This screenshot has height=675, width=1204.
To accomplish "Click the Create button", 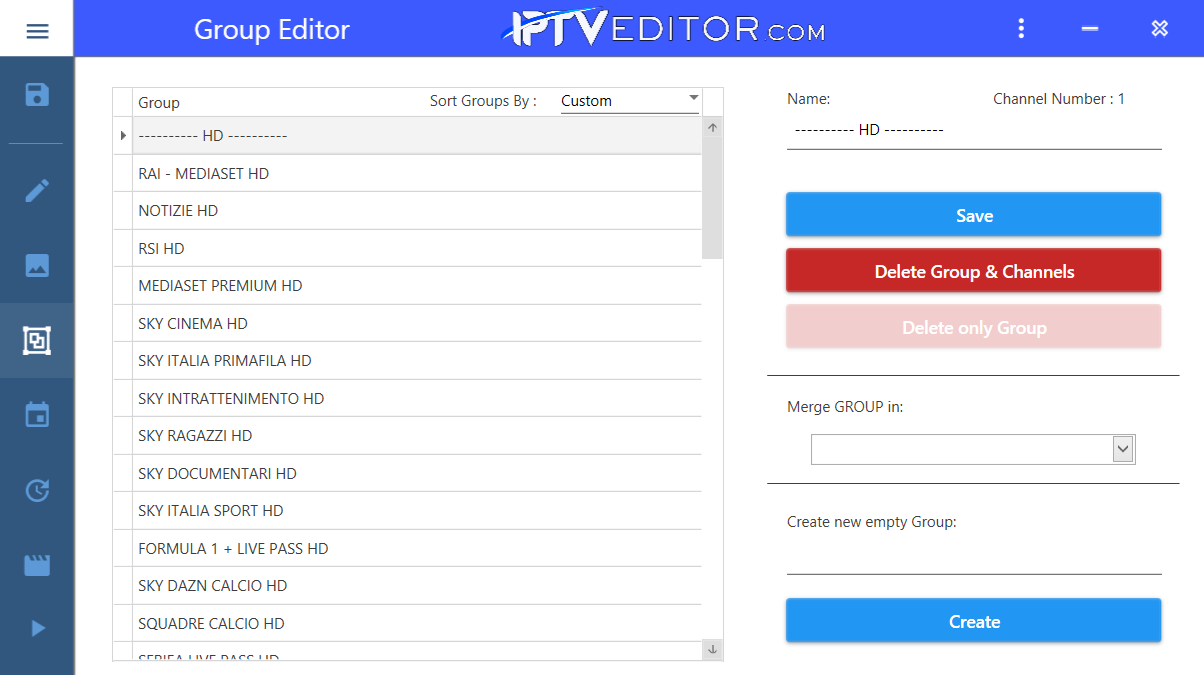I will (x=974, y=621).
